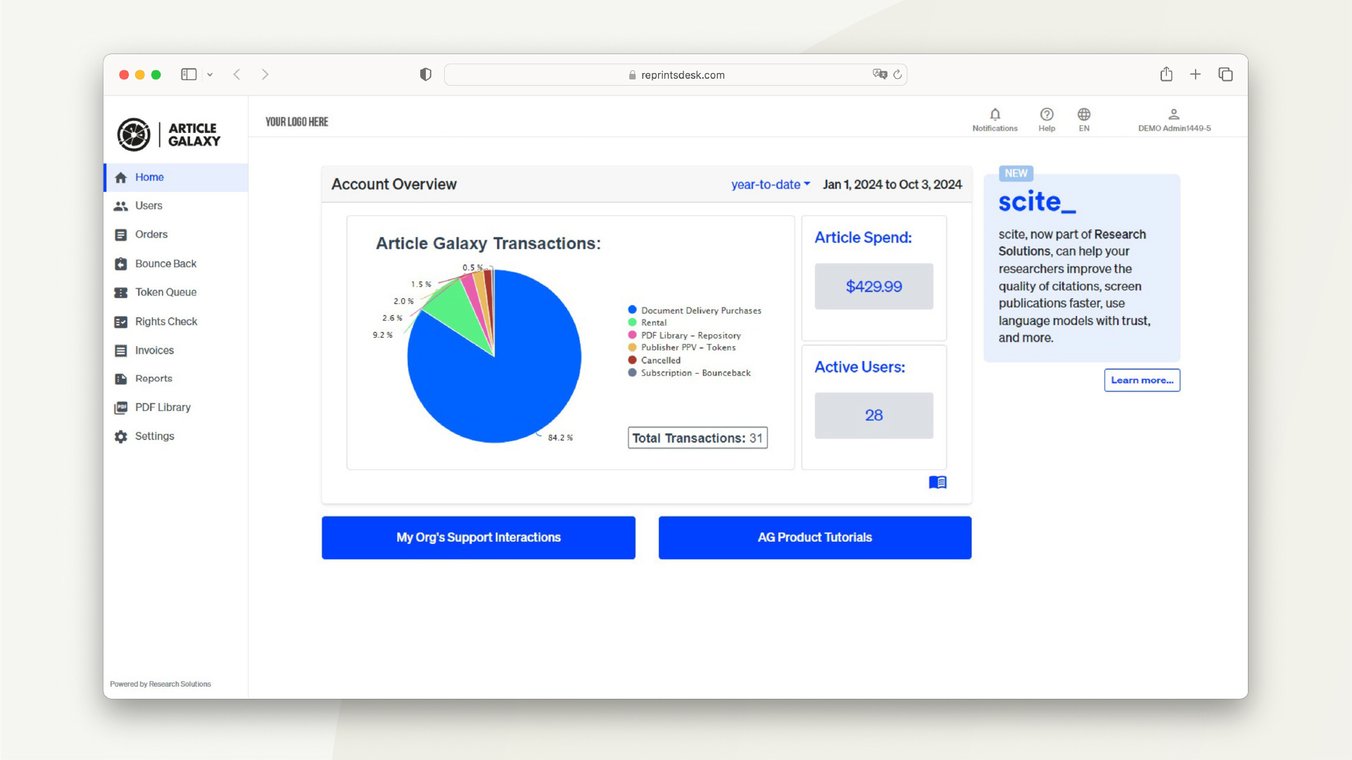The image size is (1352, 760).
Task: Click the 84.2 % pie label
Action: [x=561, y=438]
